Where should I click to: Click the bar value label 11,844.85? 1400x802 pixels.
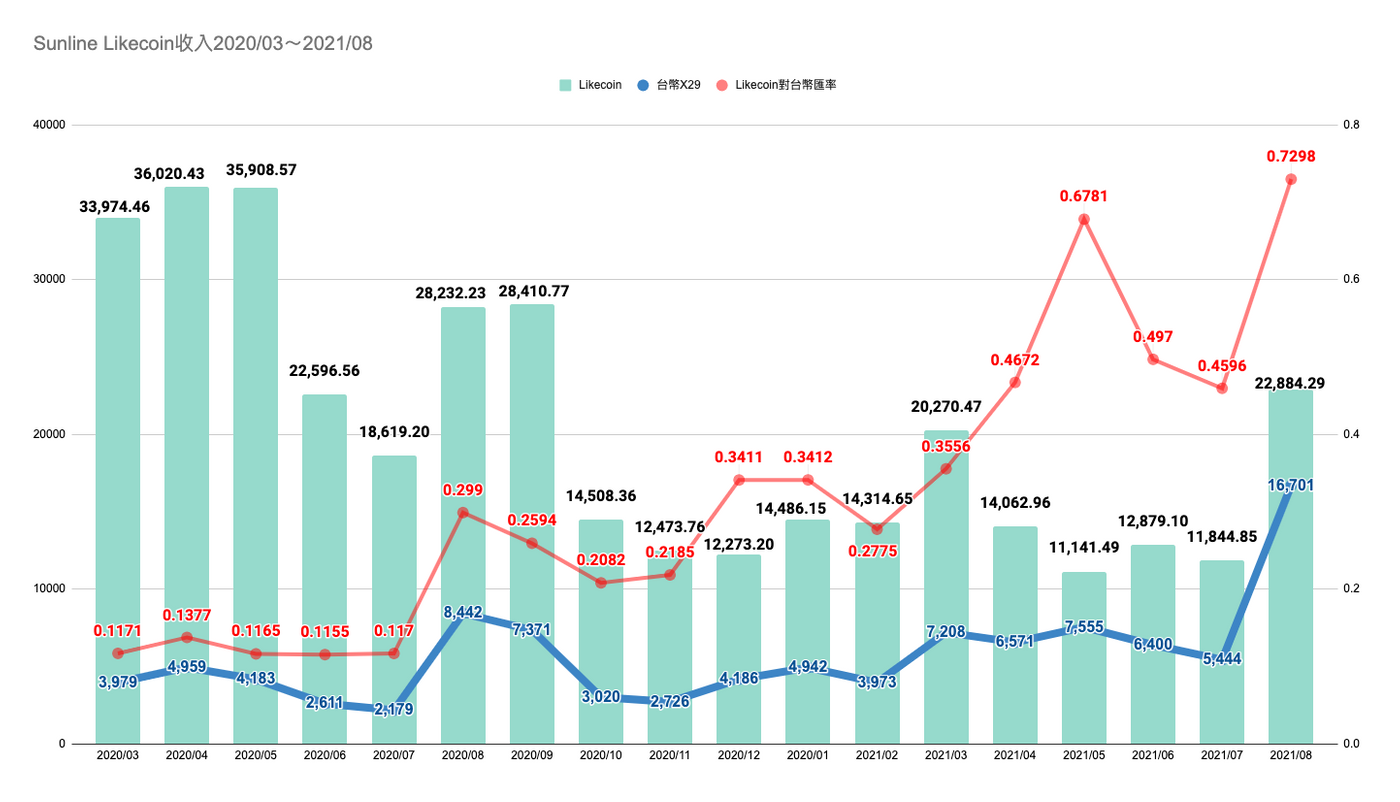[x=1222, y=537]
